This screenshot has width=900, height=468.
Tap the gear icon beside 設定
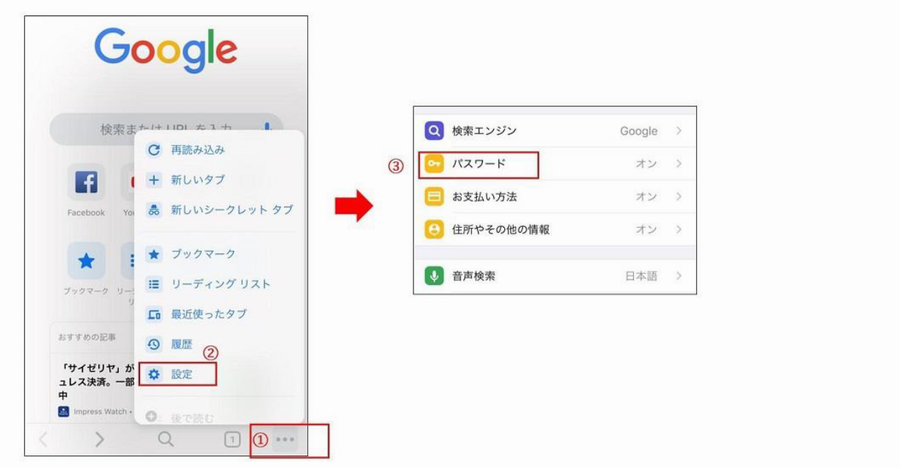click(x=154, y=374)
